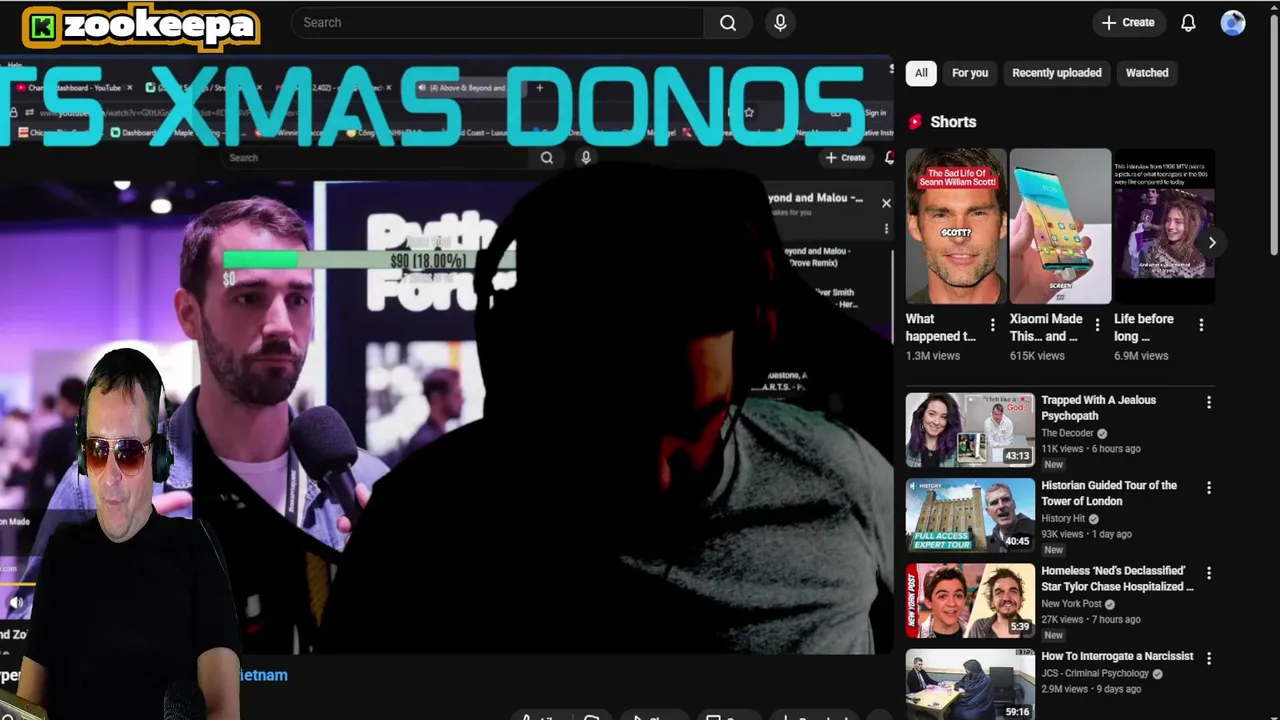Open options for Tylor Chase video

point(1208,573)
